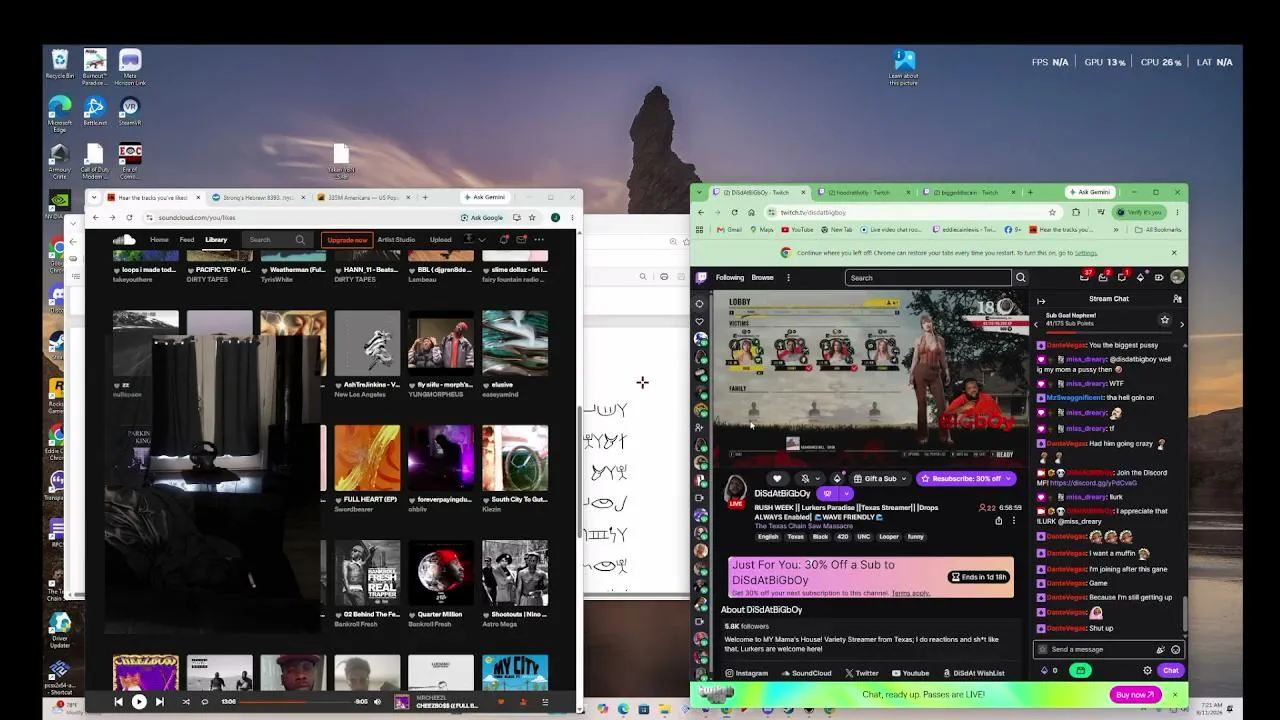Seek in the SoundCloud track progress bar

(294, 702)
